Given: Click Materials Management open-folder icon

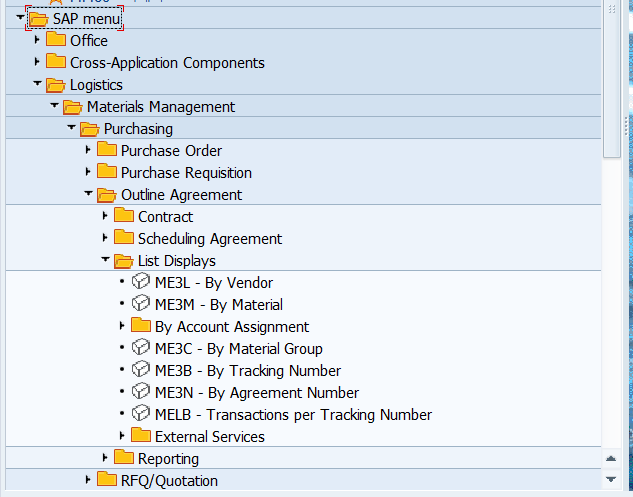Looking at the screenshot, I should pos(73,107).
